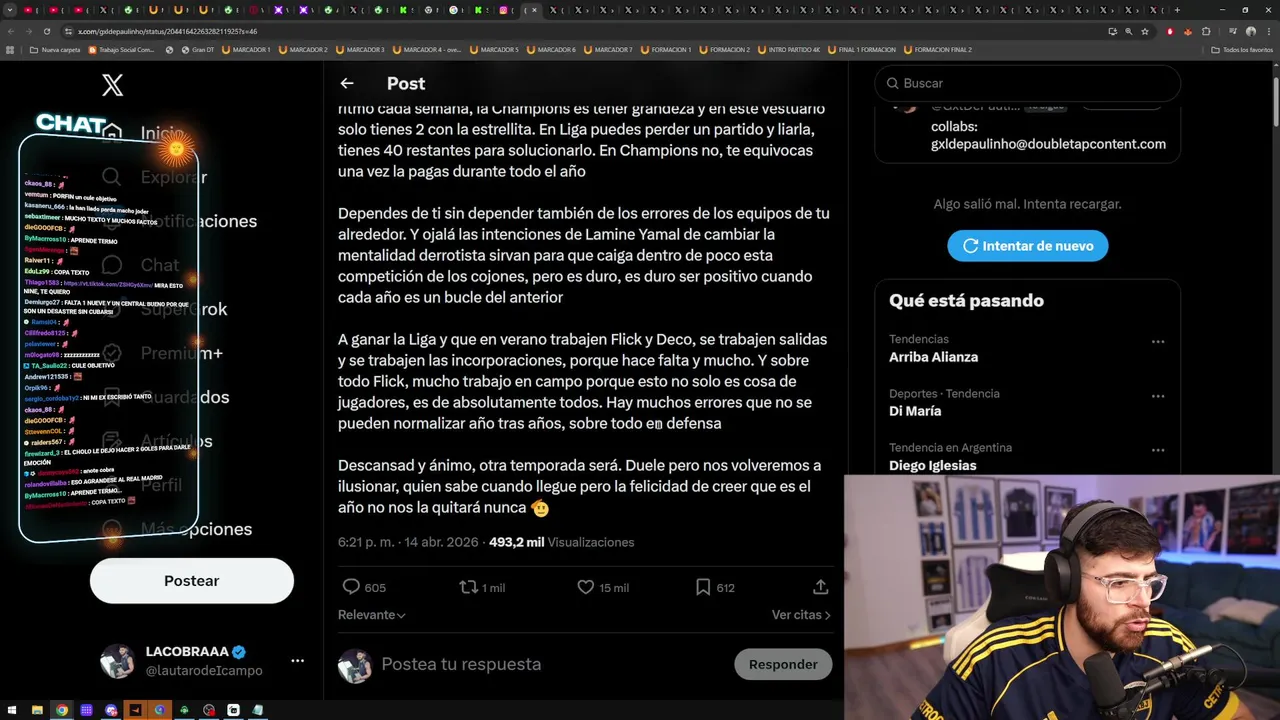Click the Chrome icon in the taskbar

(62, 710)
